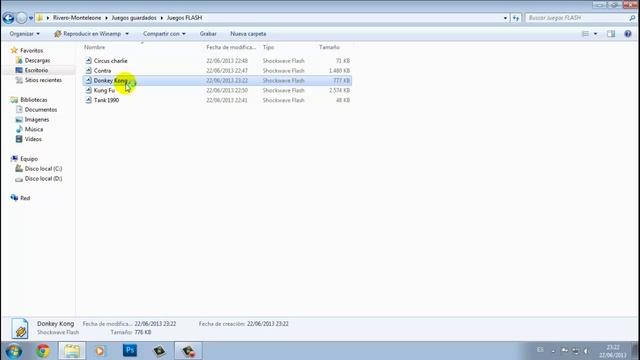This screenshot has width=640, height=360.
Task: Select the Tank 1990 file
Action: 217,100
